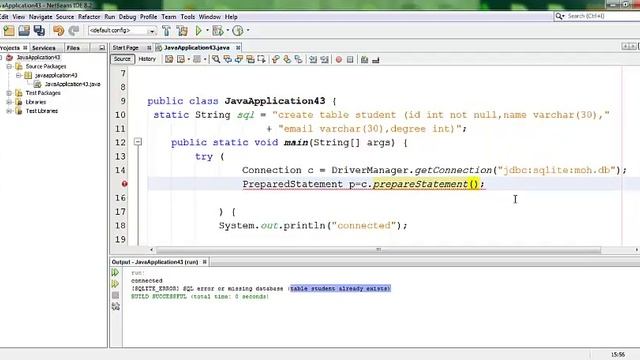
Task: Select the JavaApplication43 project root node
Action: 38,58
